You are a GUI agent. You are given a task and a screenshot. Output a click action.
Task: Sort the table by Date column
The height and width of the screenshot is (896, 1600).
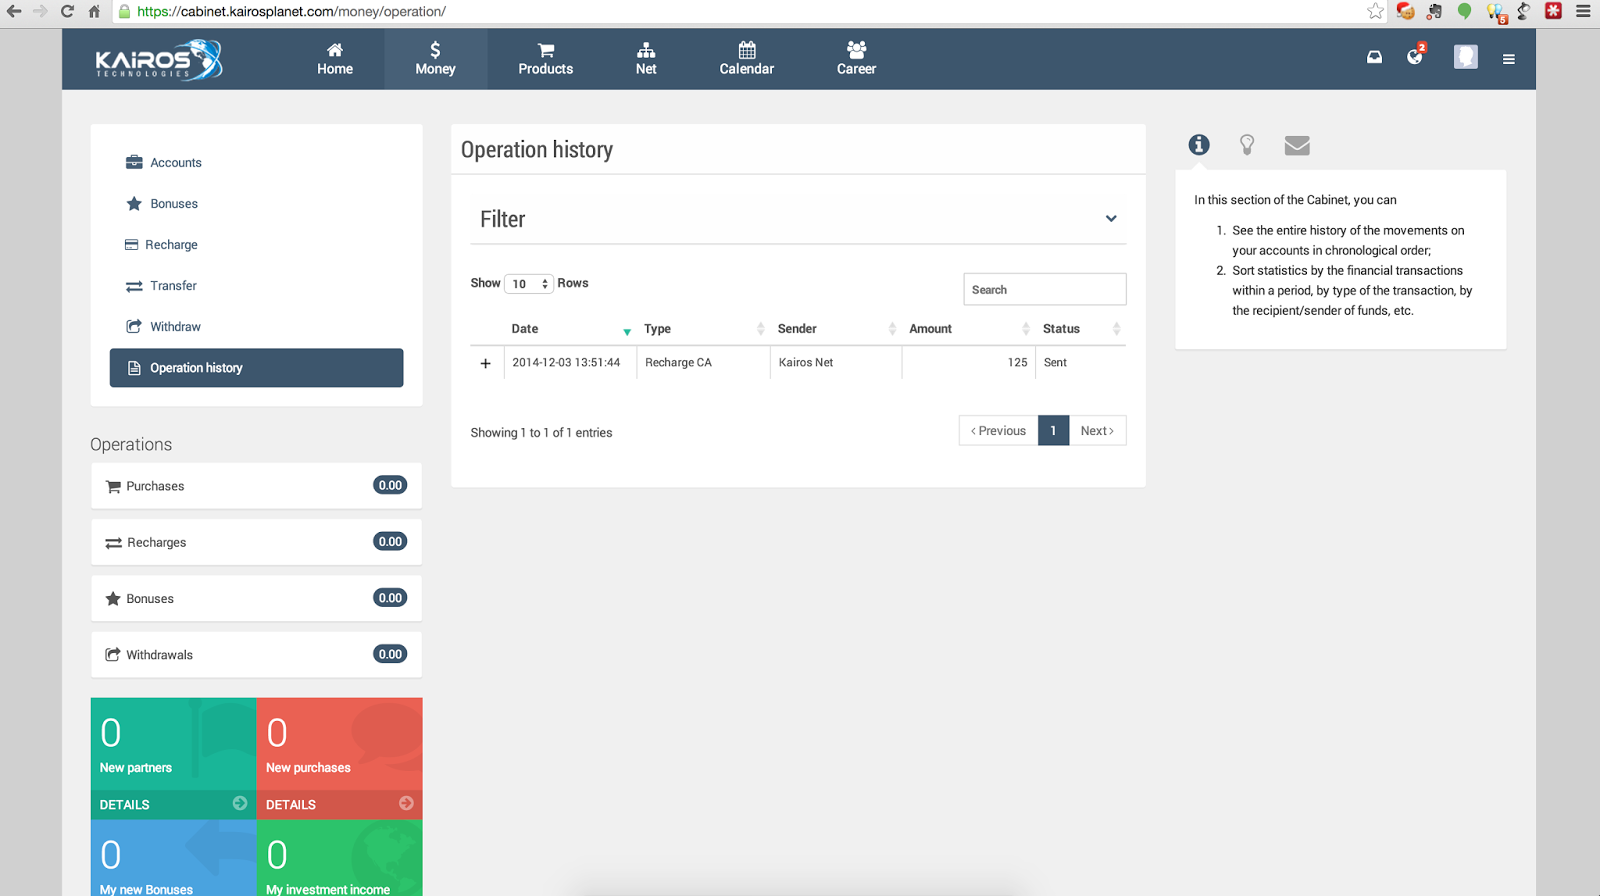570,329
